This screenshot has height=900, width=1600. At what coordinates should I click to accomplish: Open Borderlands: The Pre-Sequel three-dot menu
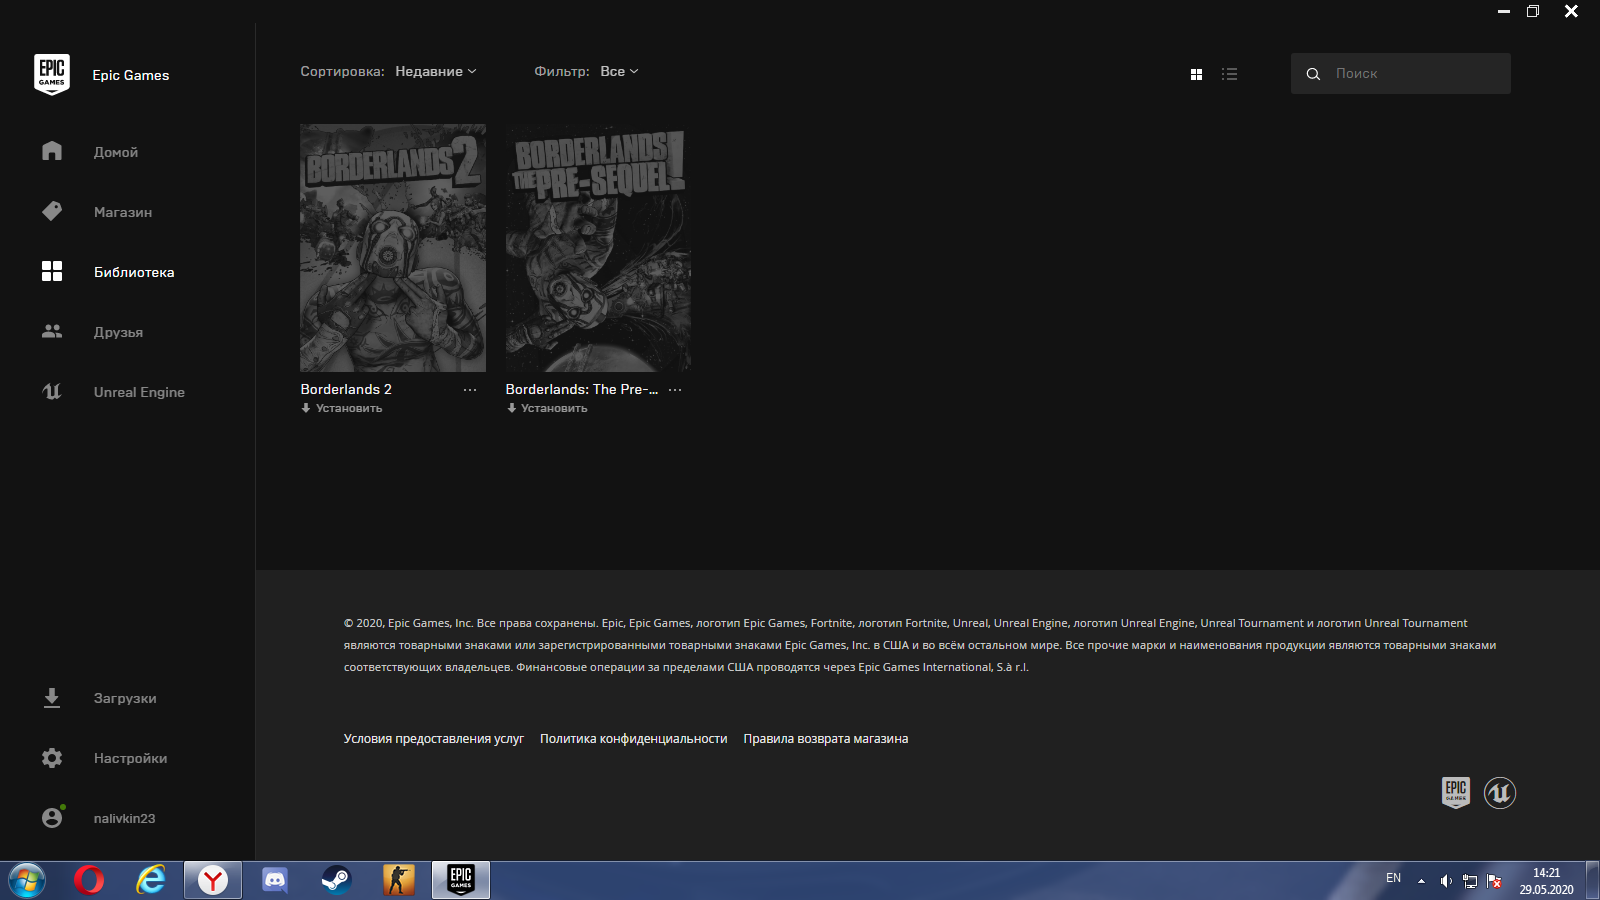pyautogui.click(x=675, y=390)
